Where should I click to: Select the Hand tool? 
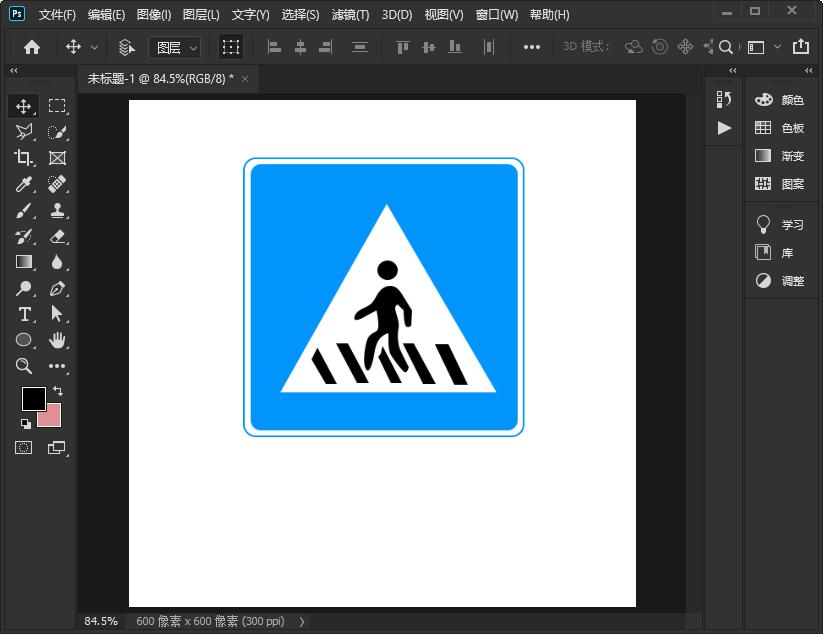[57, 340]
